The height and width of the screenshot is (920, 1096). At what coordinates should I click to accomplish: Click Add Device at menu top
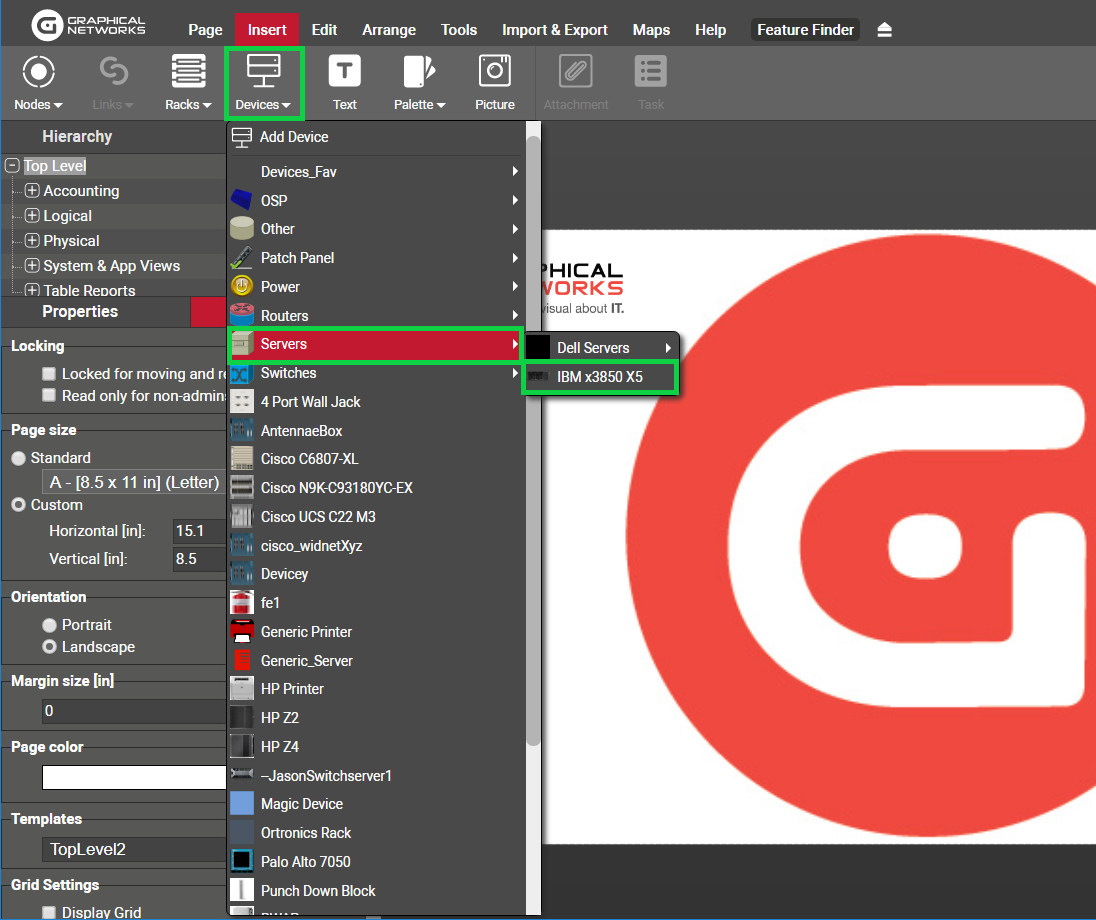click(293, 137)
